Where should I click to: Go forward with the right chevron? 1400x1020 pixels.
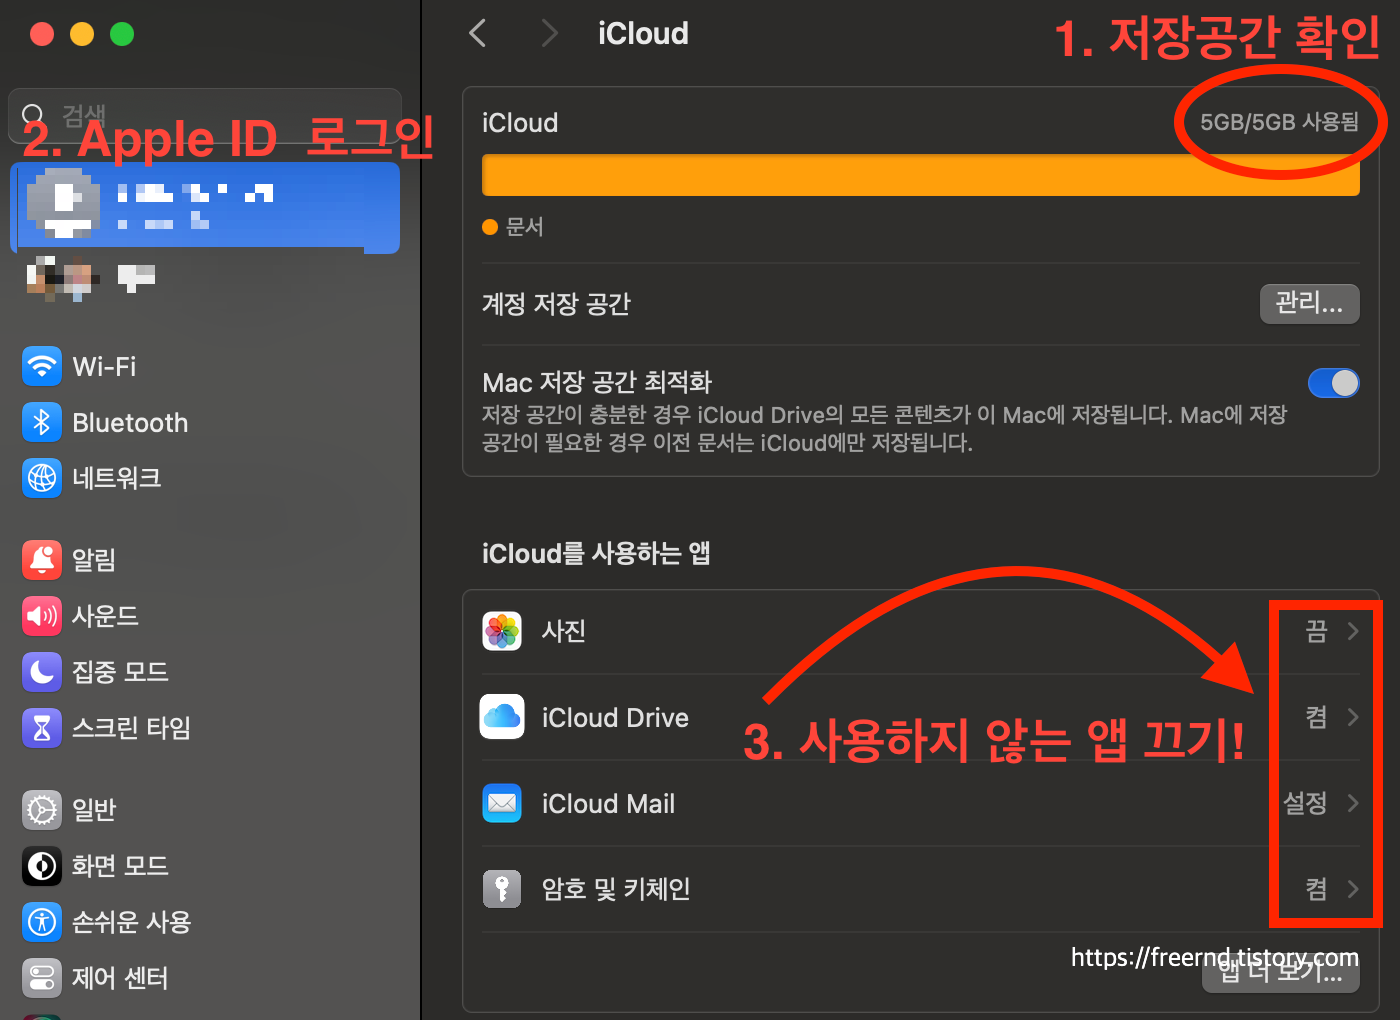[x=549, y=33]
